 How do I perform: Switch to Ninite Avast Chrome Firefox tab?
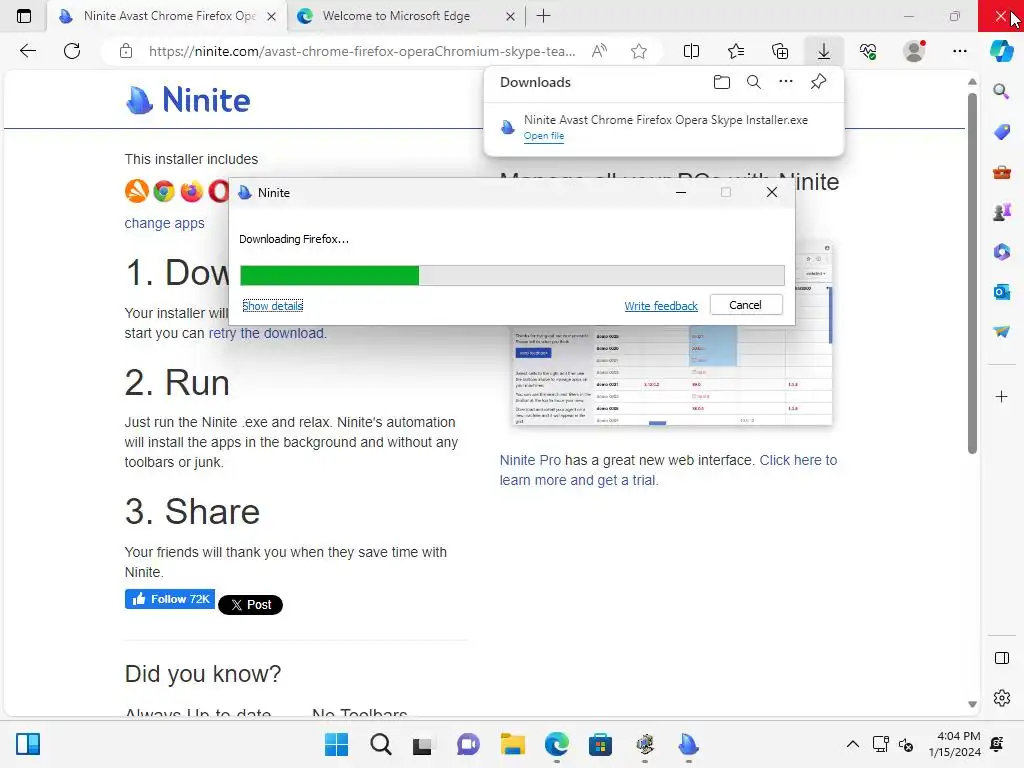coord(166,16)
